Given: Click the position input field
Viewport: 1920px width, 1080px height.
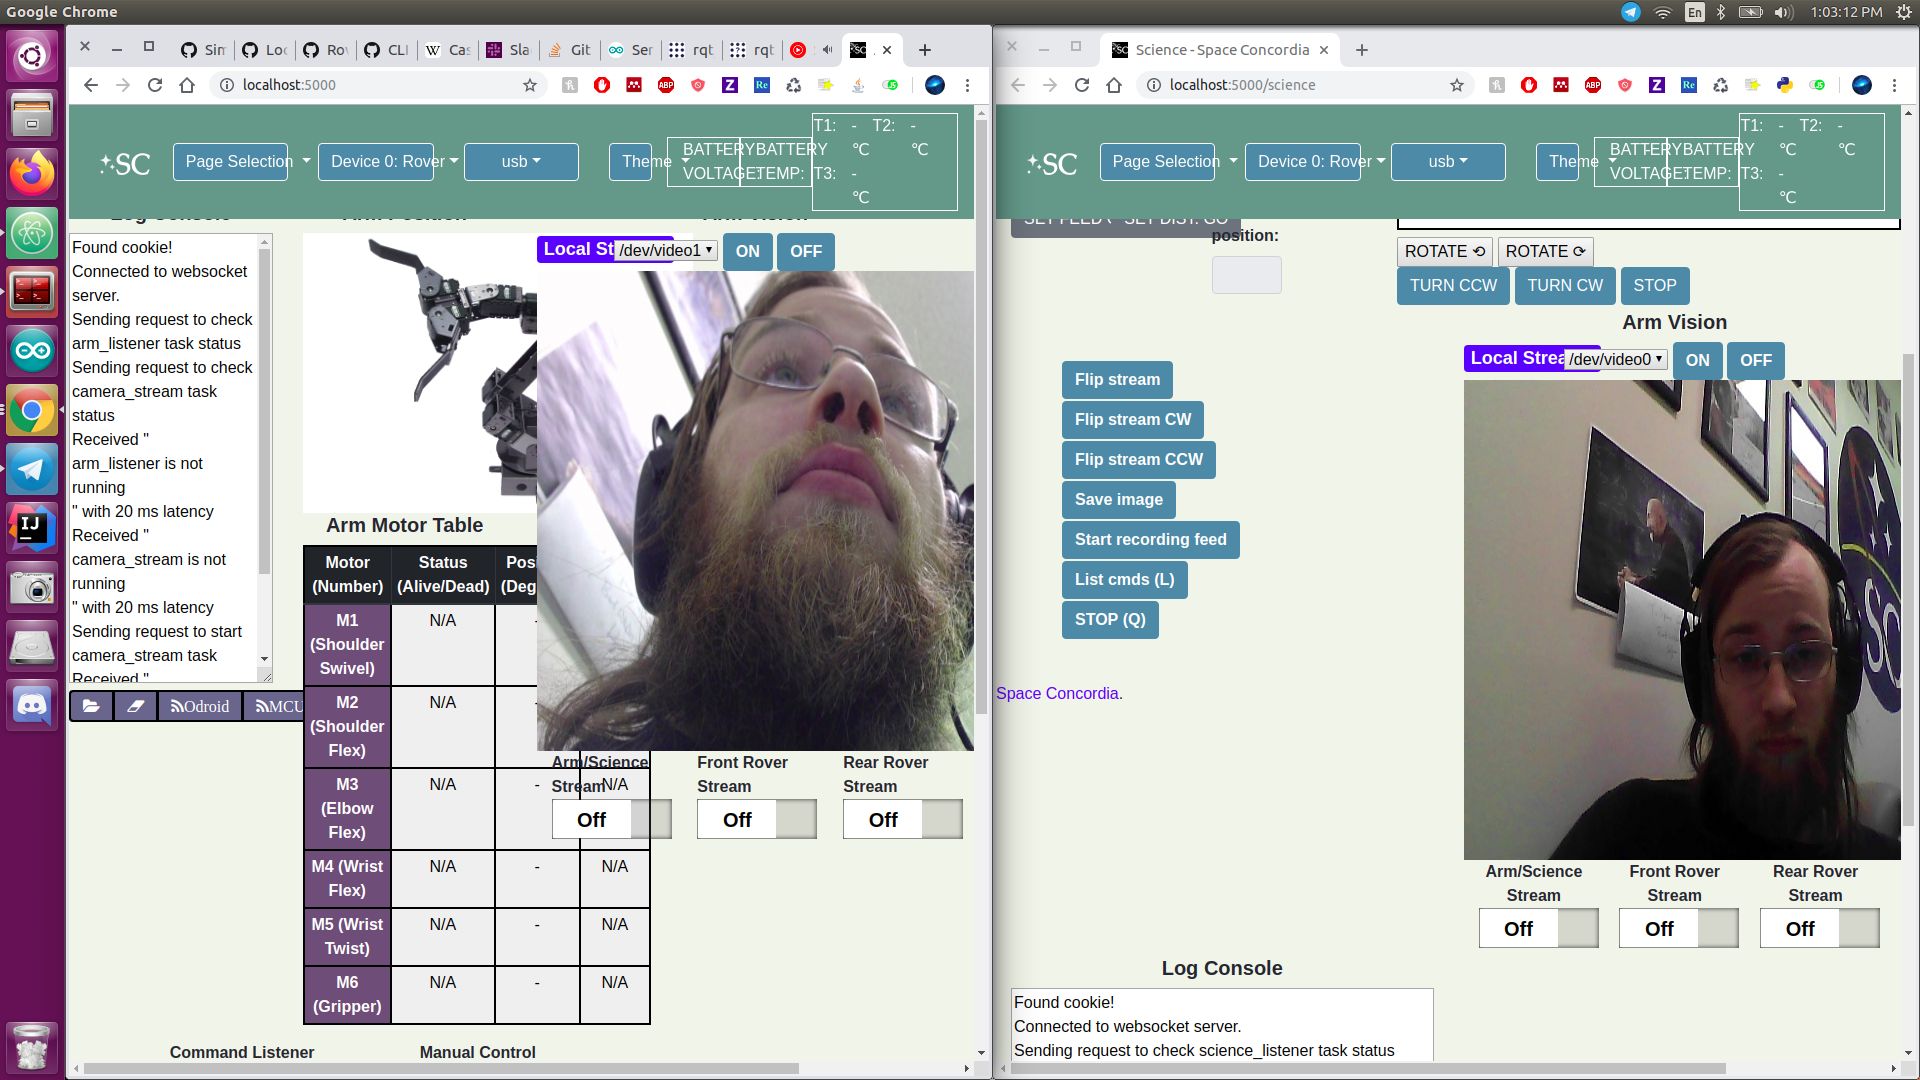Looking at the screenshot, I should 1246,274.
